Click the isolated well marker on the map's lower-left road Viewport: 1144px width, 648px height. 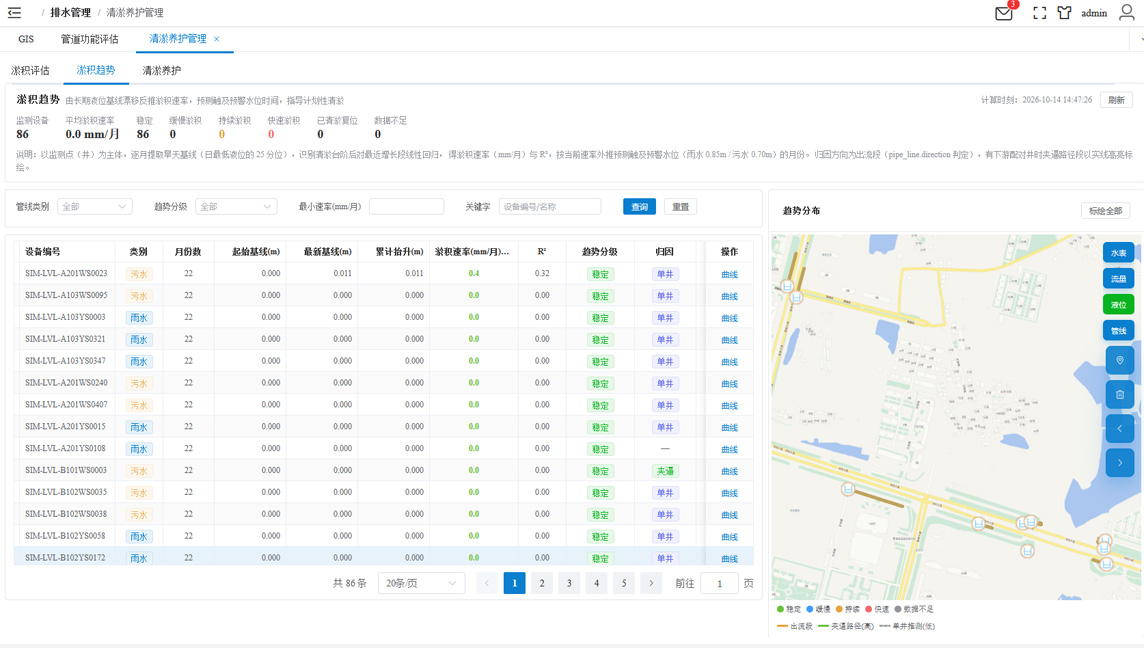tap(848, 489)
